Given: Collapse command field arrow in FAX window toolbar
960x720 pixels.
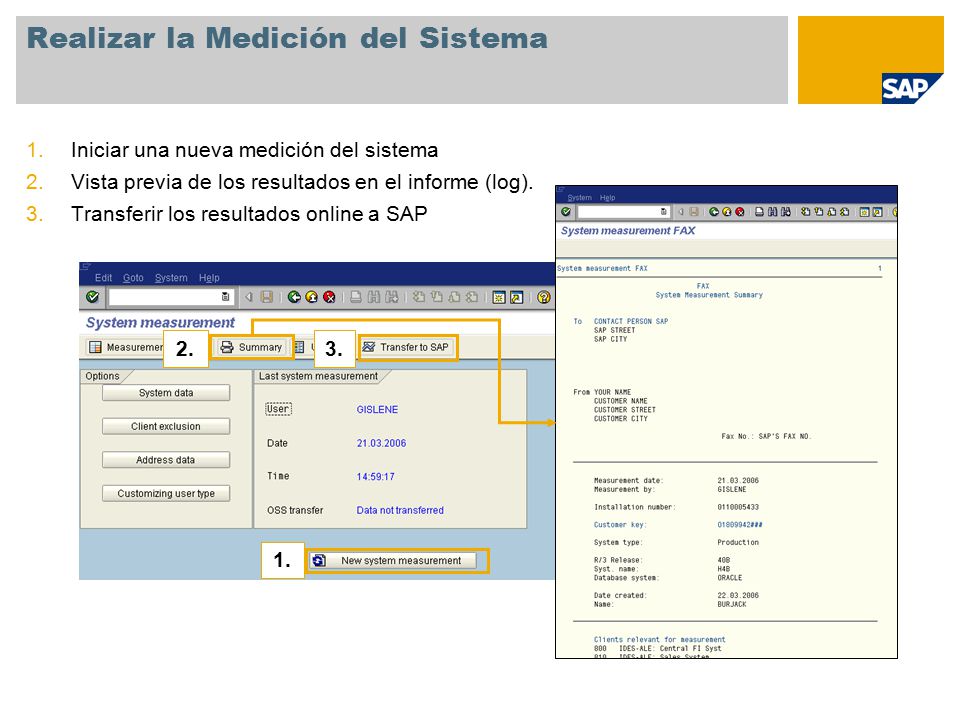Looking at the screenshot, I should (681, 212).
